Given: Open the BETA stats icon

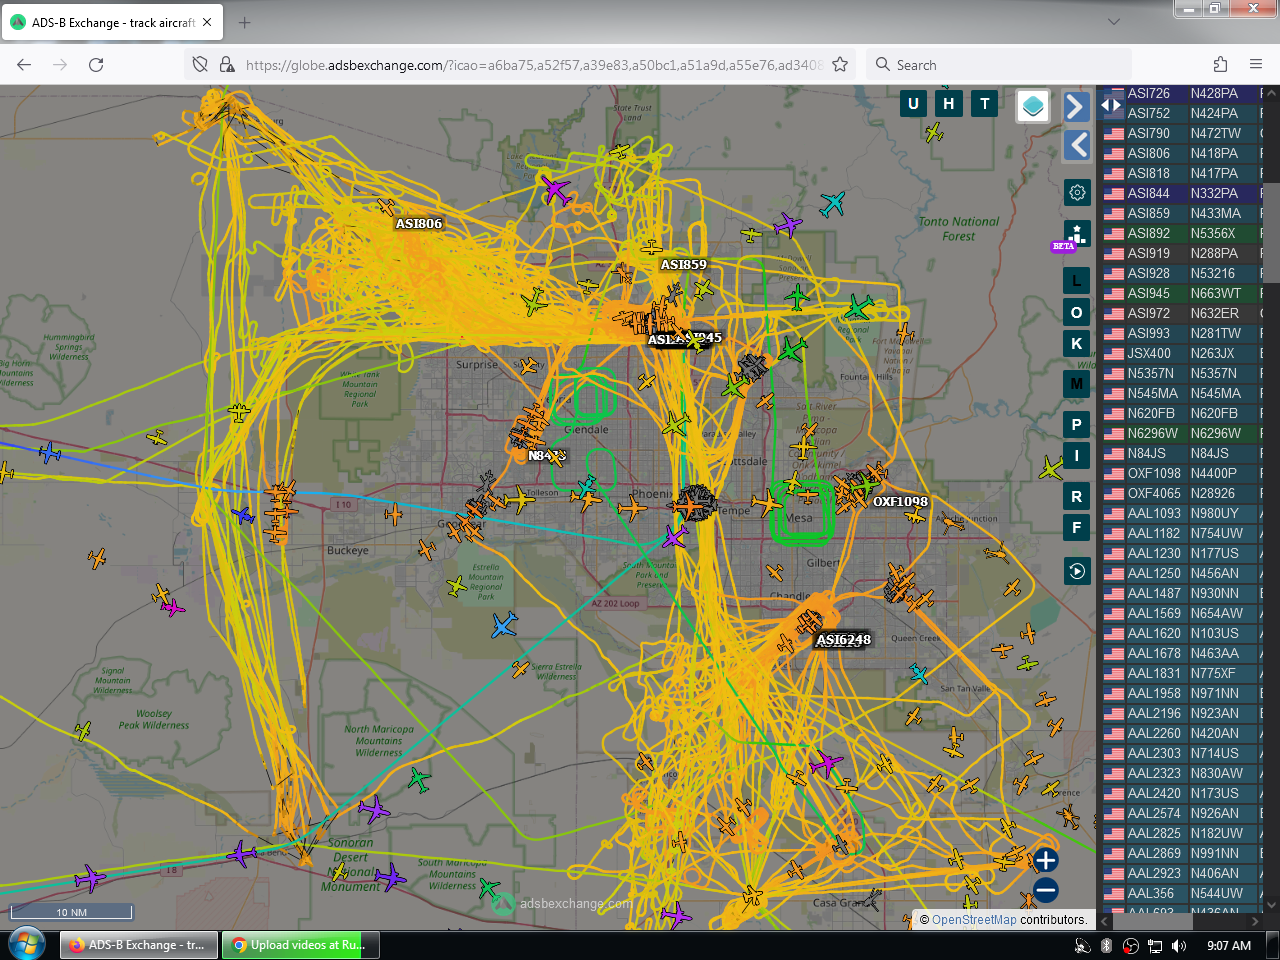Looking at the screenshot, I should coord(1076,236).
